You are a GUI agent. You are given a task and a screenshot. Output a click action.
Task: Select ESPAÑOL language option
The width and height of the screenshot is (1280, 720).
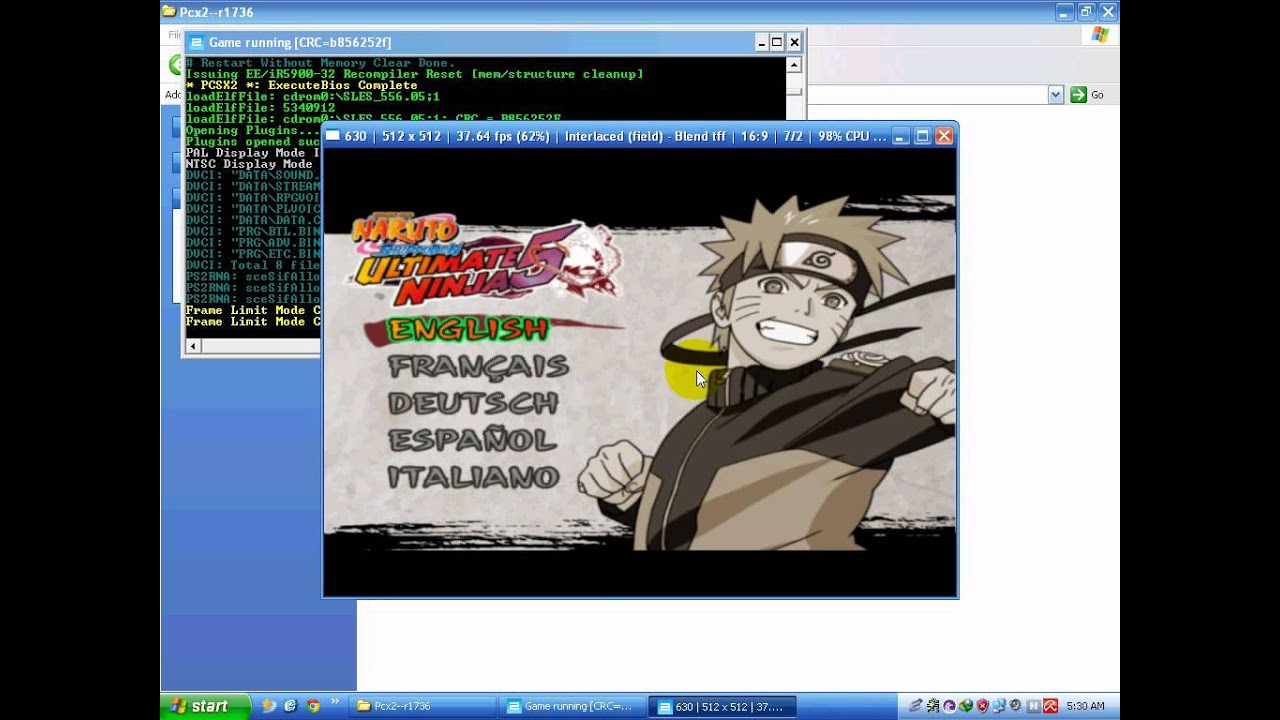471,440
